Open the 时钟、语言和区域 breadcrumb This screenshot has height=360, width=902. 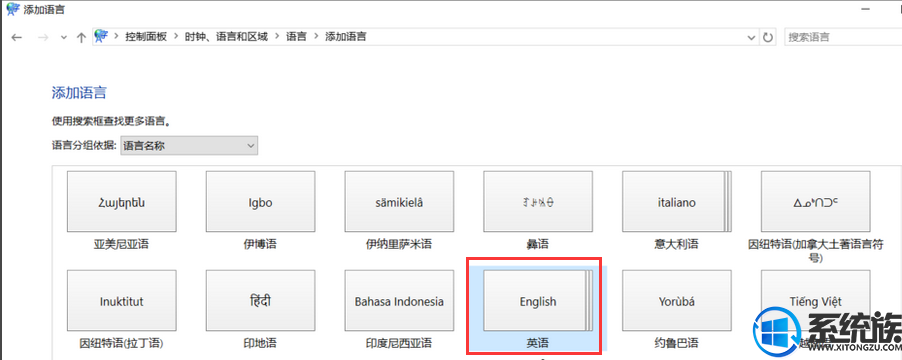click(x=226, y=37)
